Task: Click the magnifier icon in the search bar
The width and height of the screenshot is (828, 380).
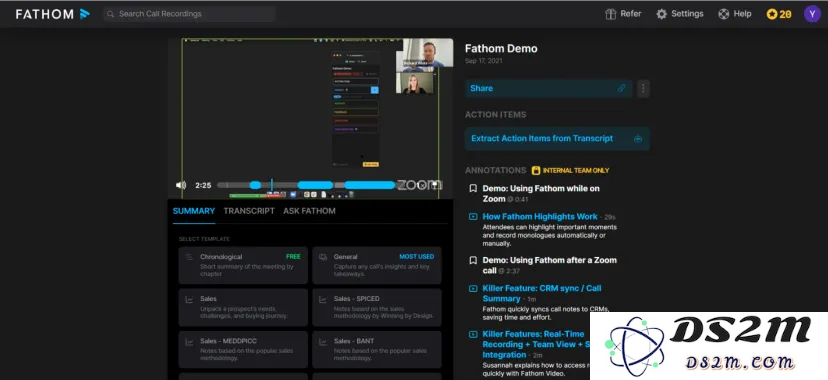Action: tap(110, 14)
